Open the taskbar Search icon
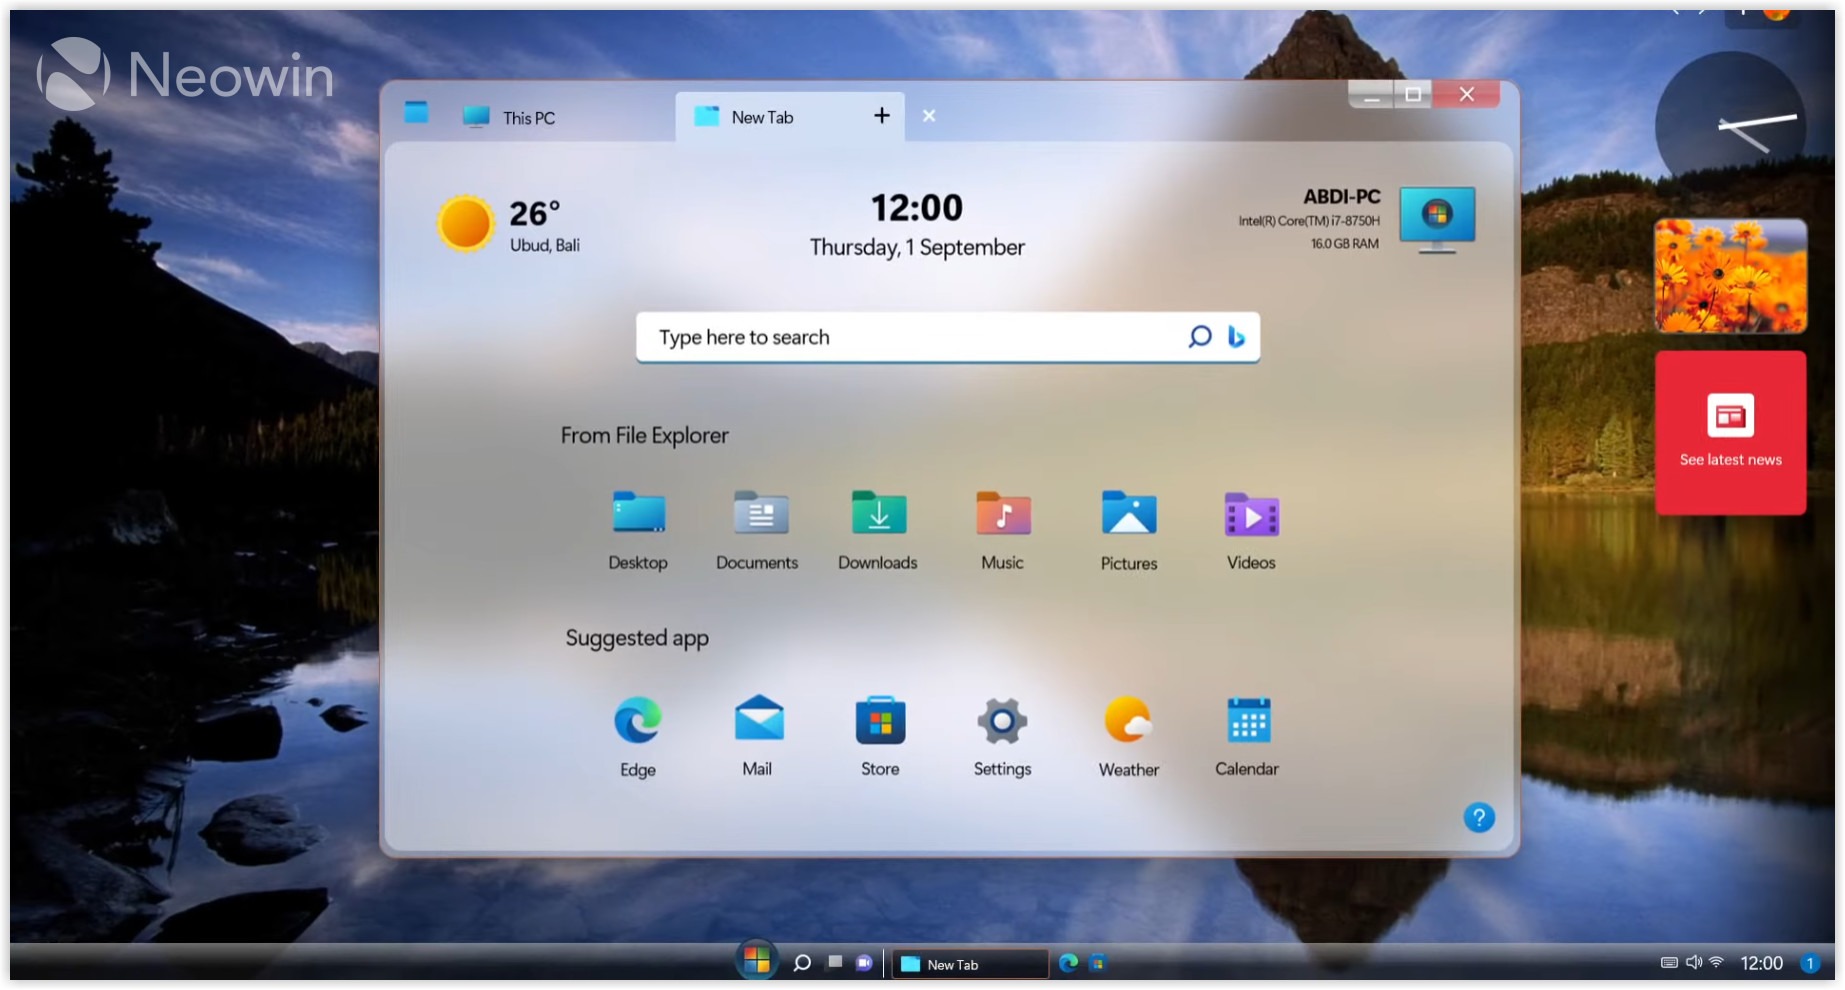Viewport: 1845px width, 990px height. click(x=801, y=963)
